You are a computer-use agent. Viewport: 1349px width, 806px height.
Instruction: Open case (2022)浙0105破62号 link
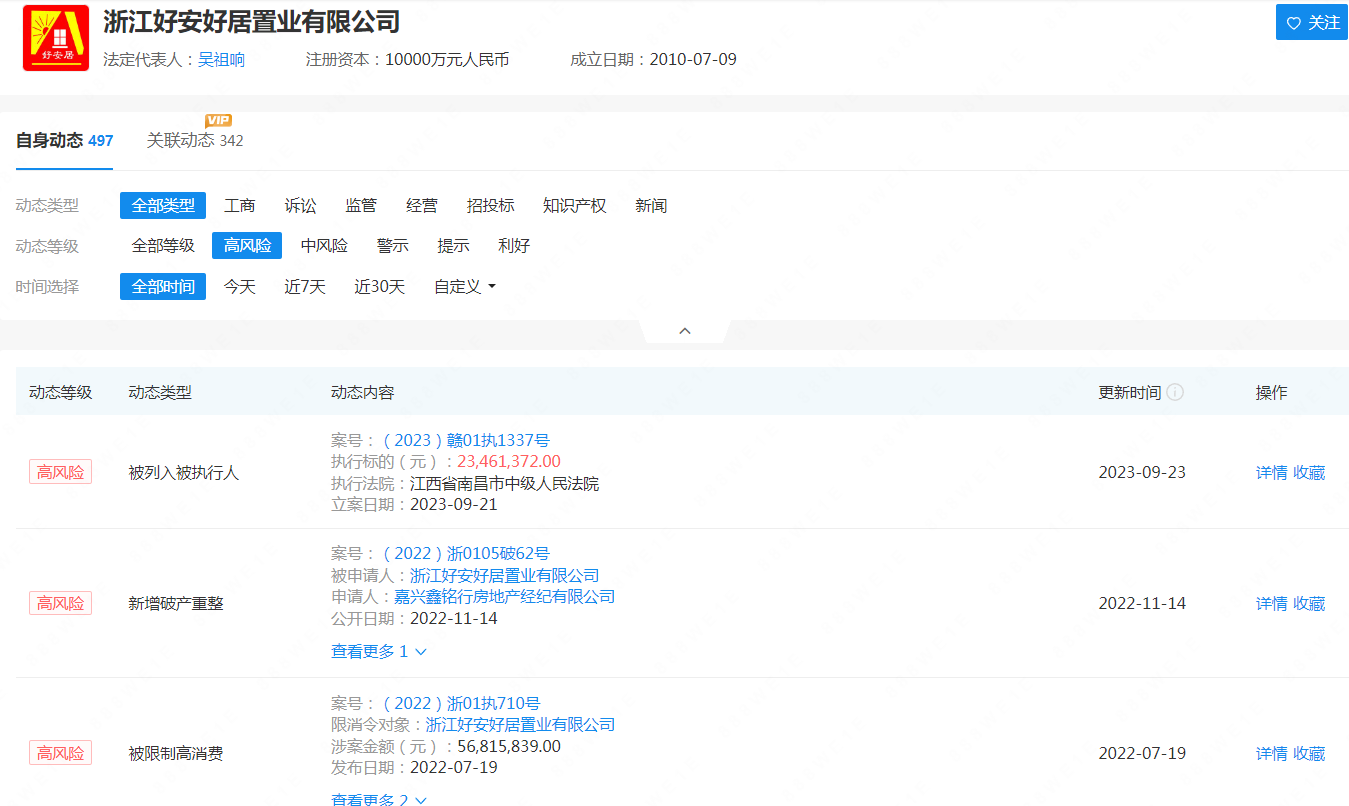click(466, 553)
